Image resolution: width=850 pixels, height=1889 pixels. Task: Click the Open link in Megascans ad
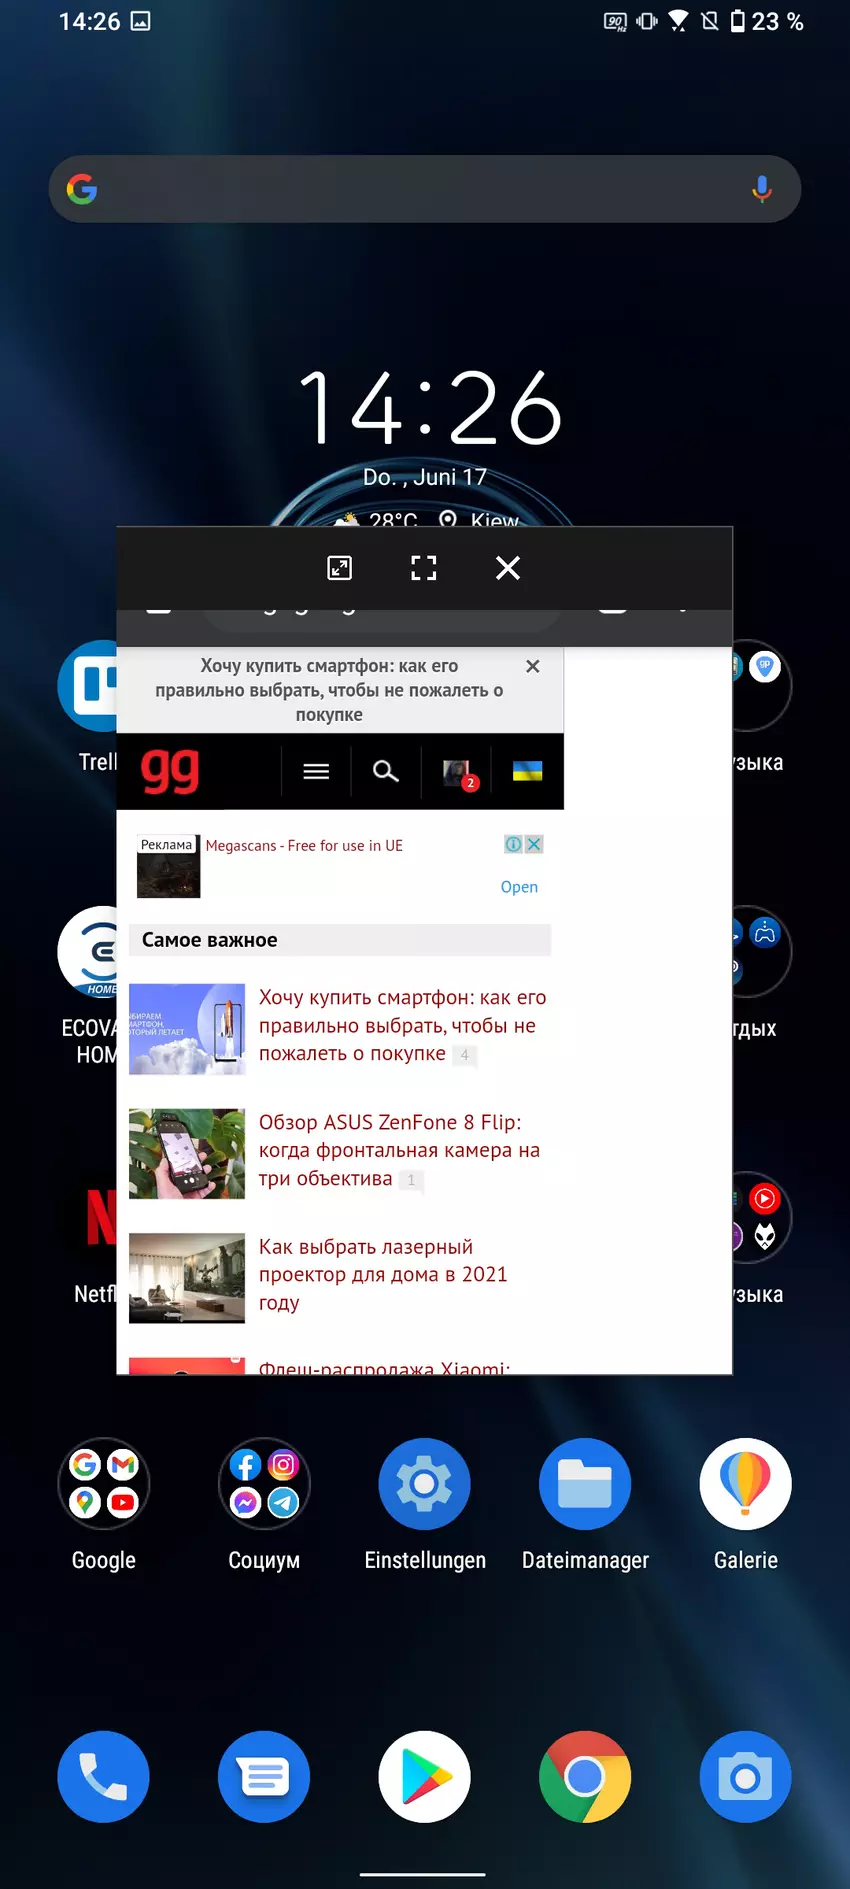(x=519, y=887)
